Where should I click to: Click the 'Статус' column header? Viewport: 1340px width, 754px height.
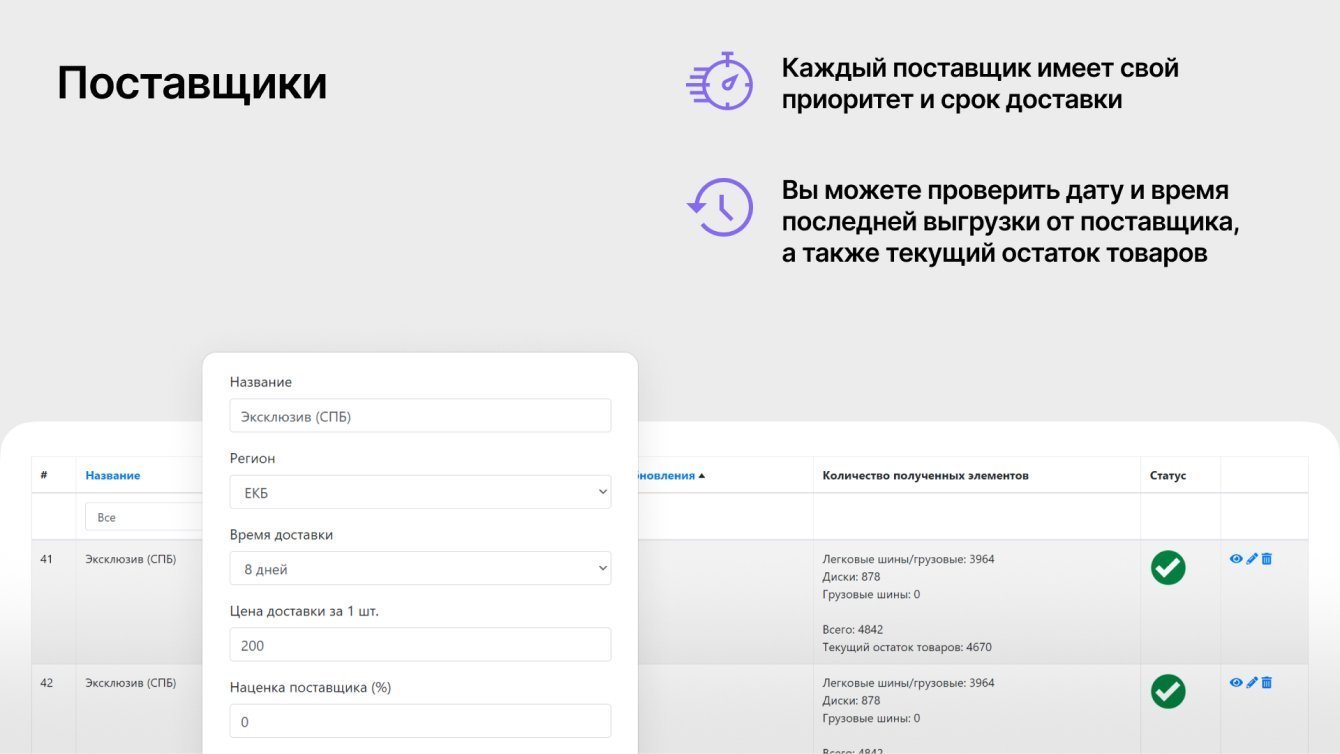[1168, 475]
